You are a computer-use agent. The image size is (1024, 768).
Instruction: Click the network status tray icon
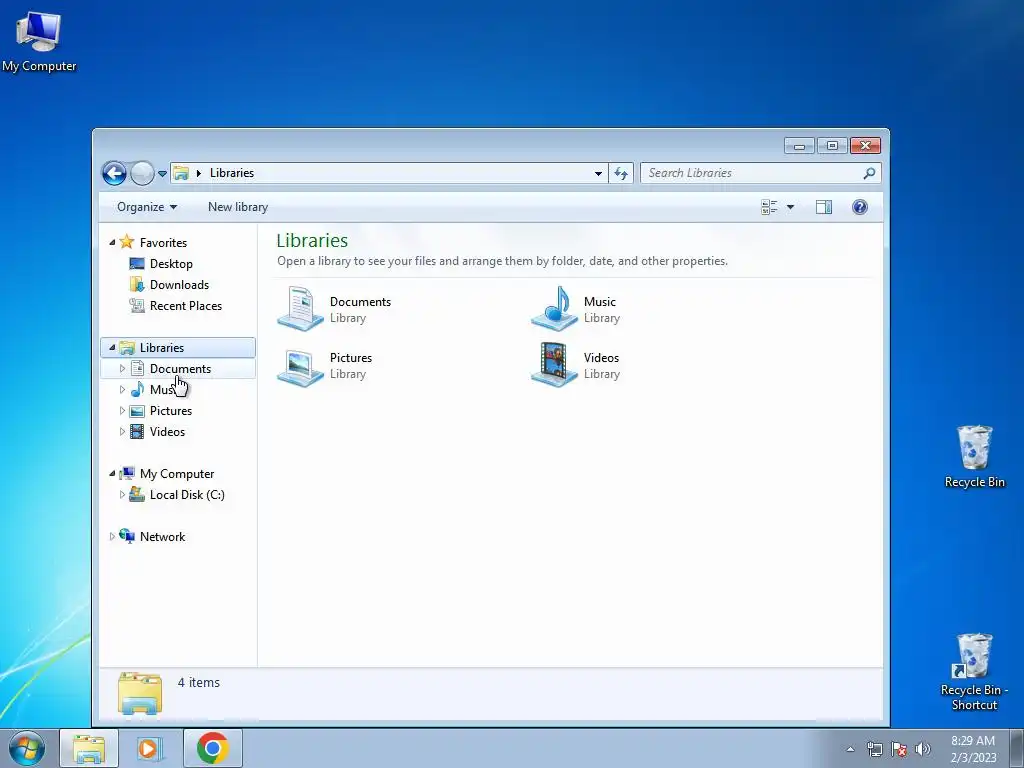click(x=874, y=749)
